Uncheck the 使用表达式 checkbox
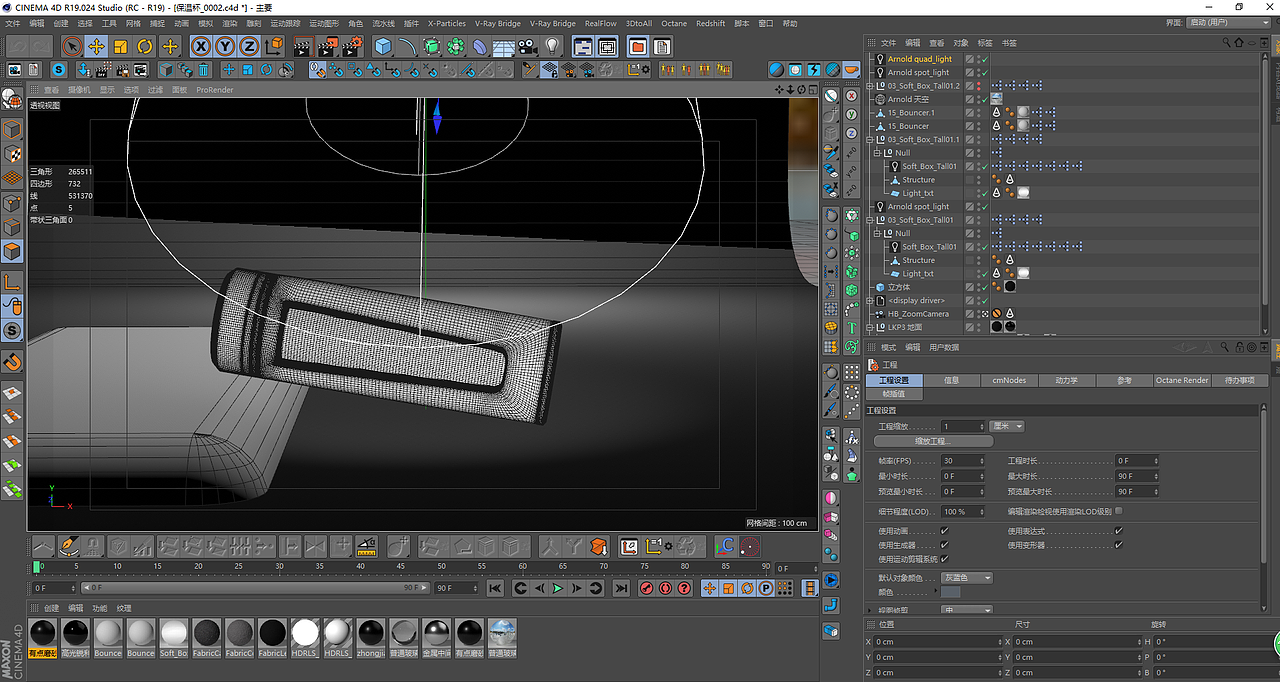Image resolution: width=1280 pixels, height=682 pixels. pos(1118,531)
